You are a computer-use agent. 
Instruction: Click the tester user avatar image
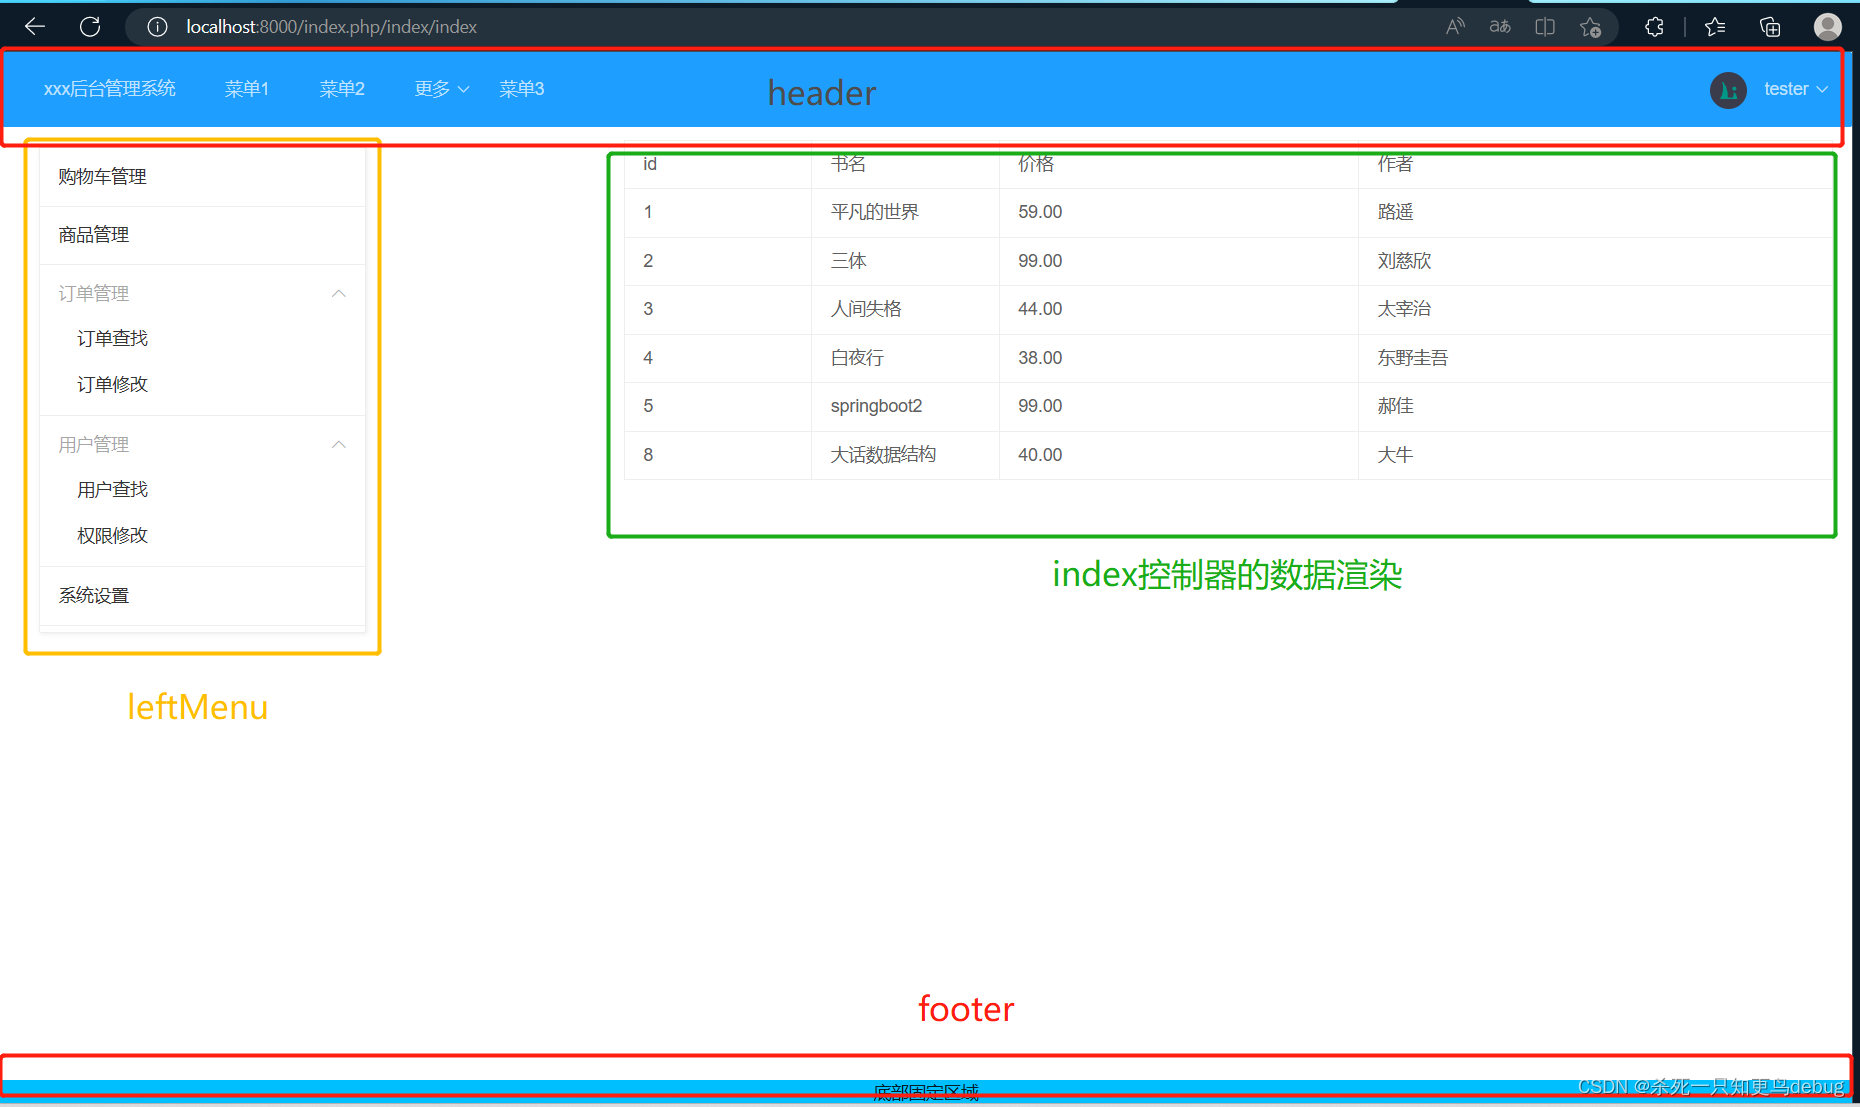(1728, 90)
